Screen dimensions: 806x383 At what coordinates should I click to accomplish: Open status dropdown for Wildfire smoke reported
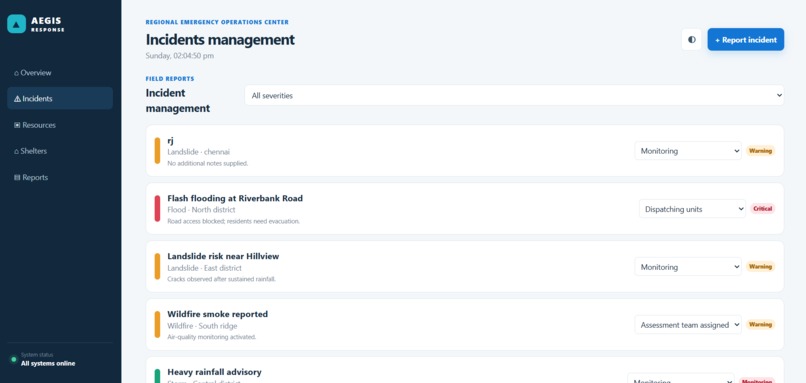[x=688, y=325]
